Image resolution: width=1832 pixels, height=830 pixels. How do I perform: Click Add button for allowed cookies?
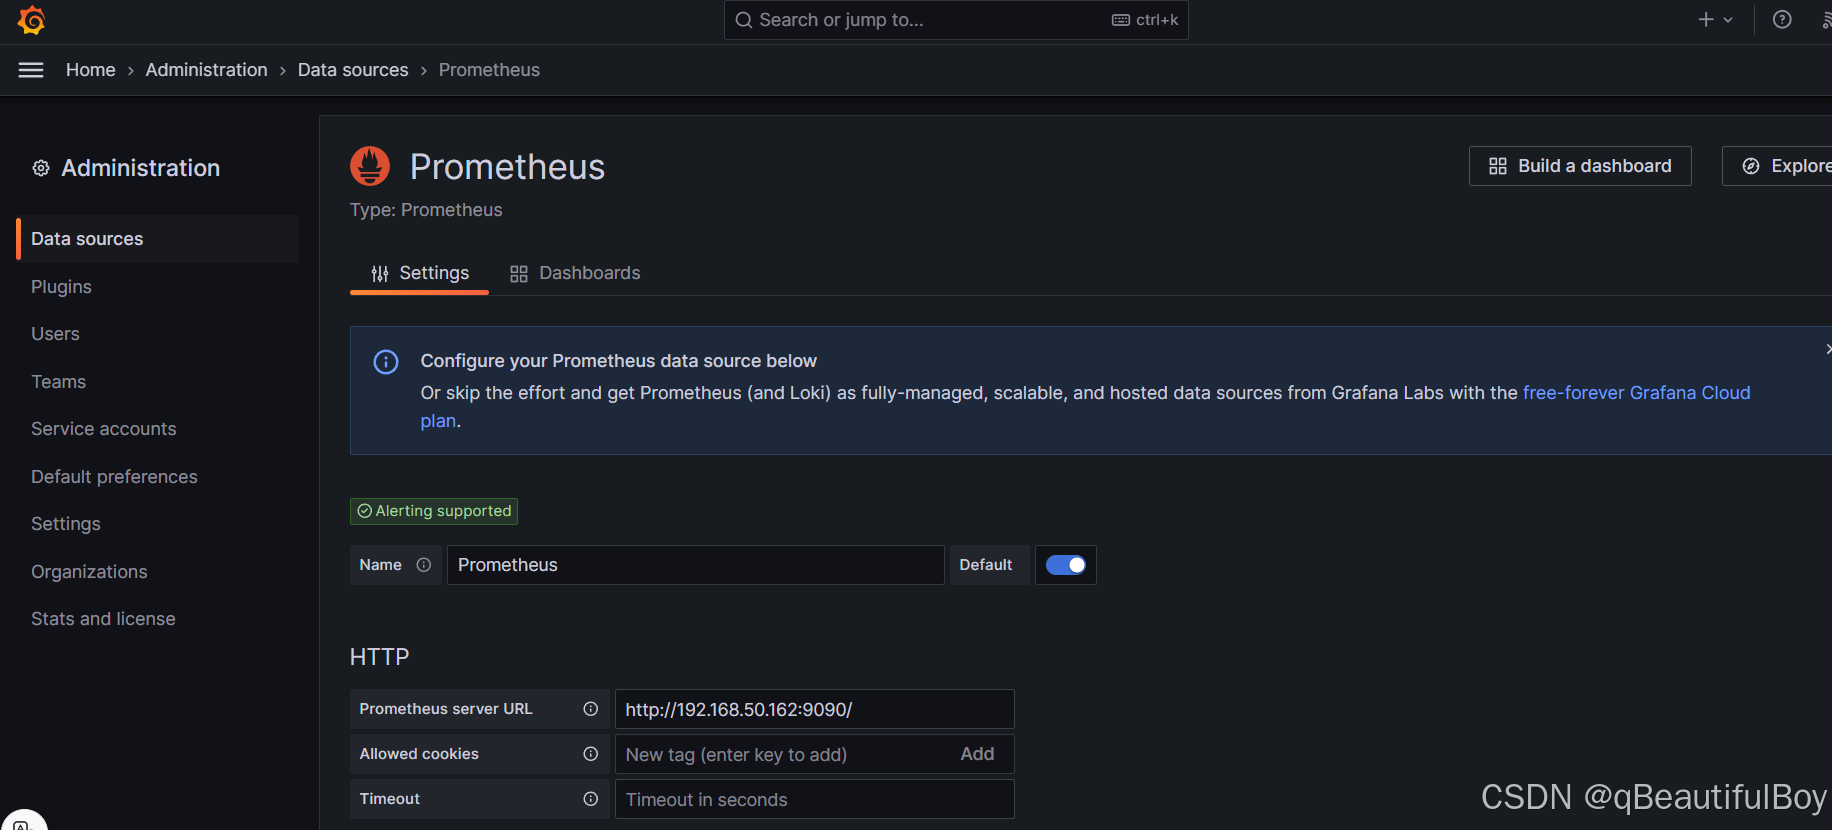click(x=977, y=754)
